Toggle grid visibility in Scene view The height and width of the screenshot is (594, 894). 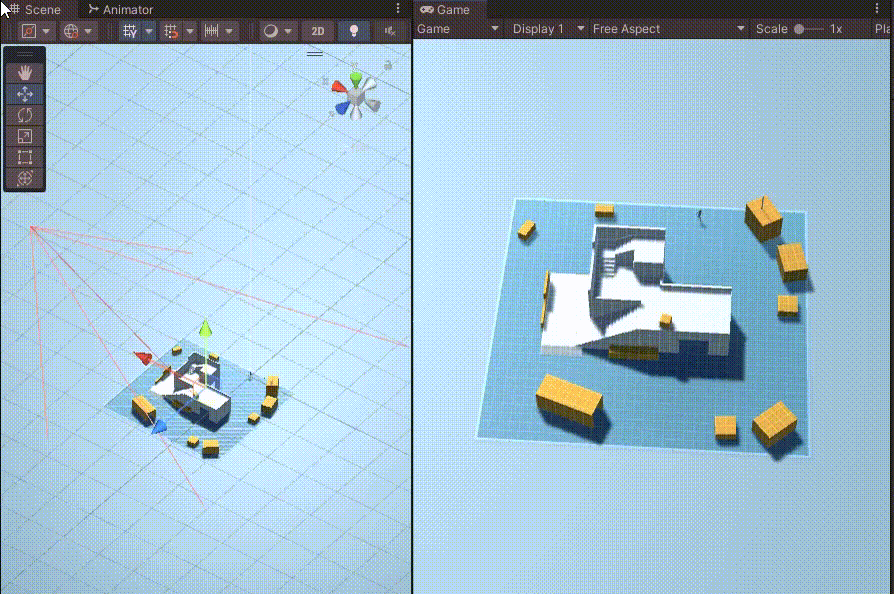pos(130,31)
